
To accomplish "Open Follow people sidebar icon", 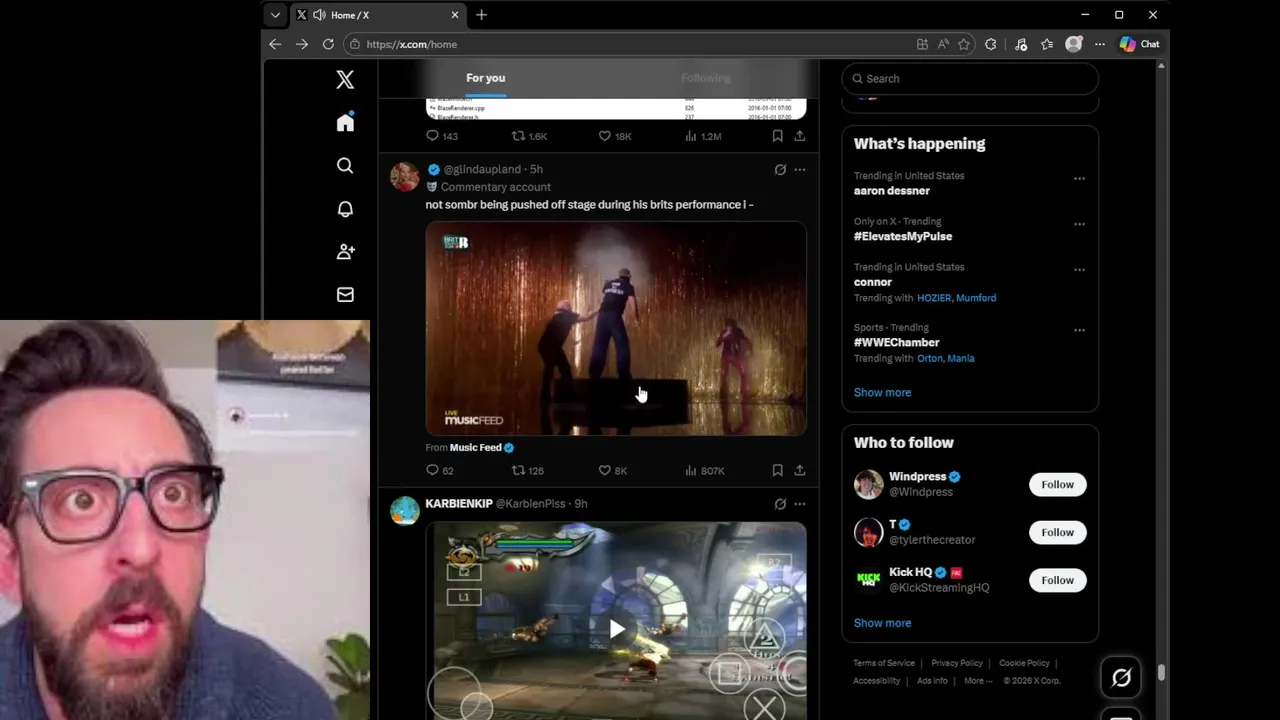I will click(345, 252).
